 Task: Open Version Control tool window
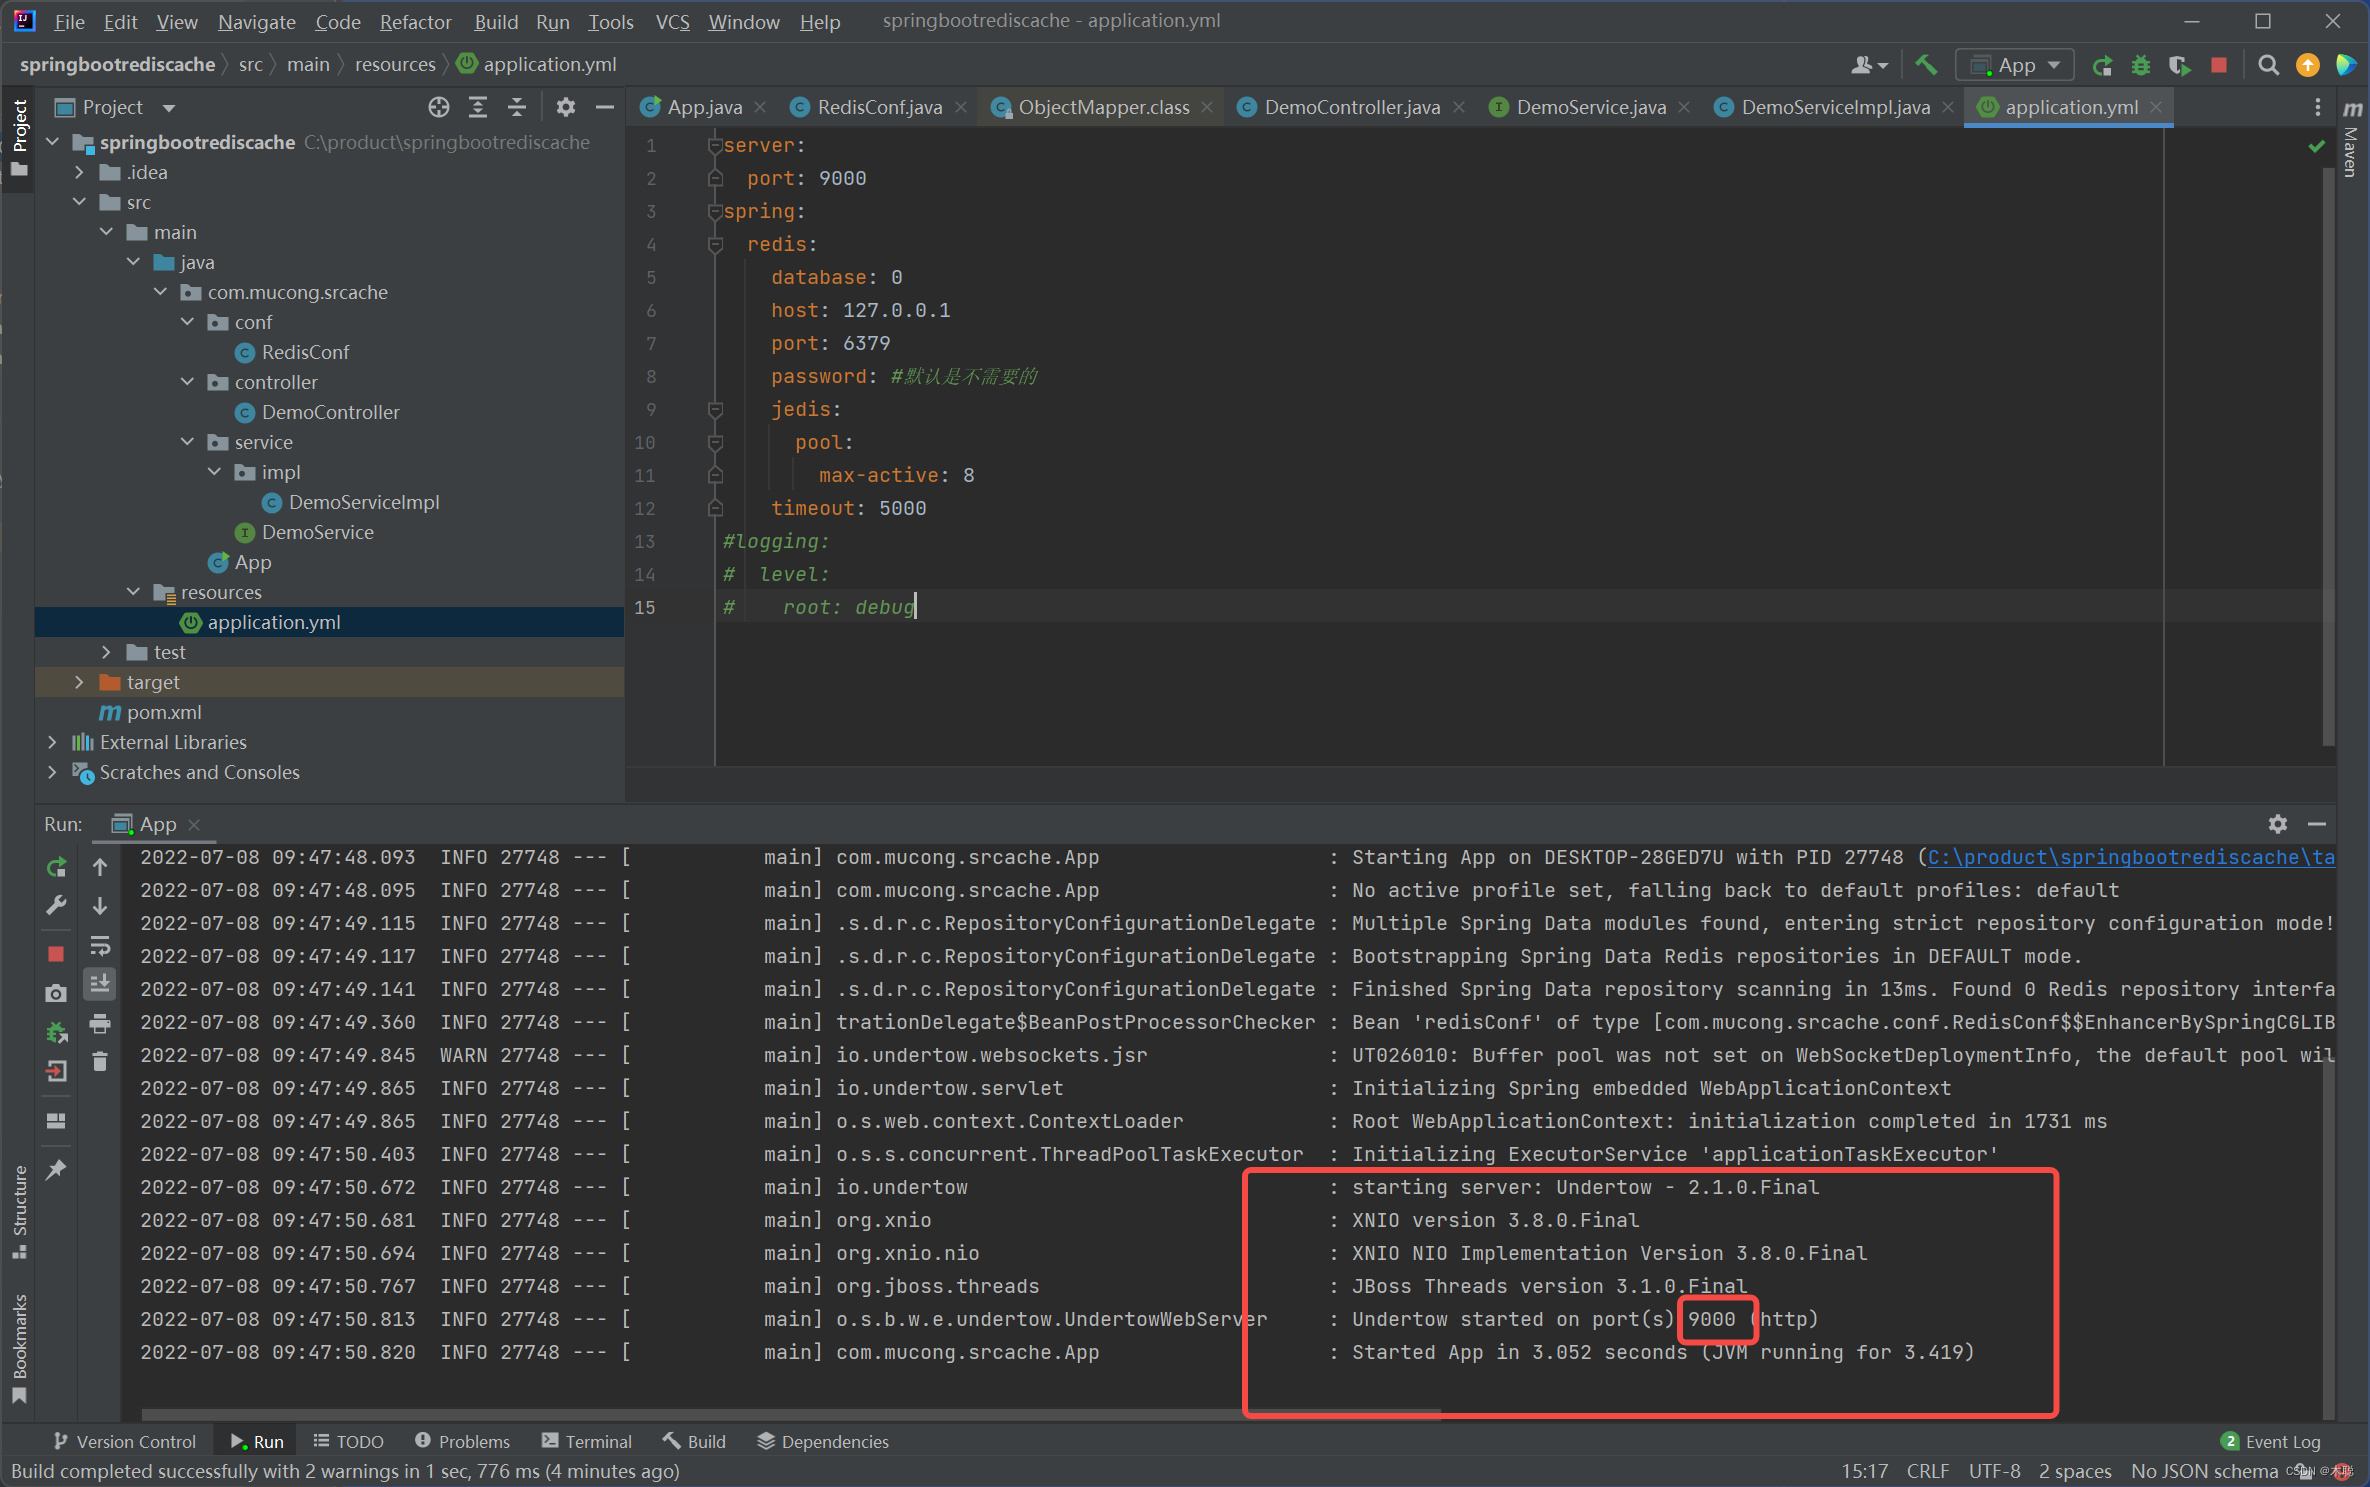coord(125,1441)
